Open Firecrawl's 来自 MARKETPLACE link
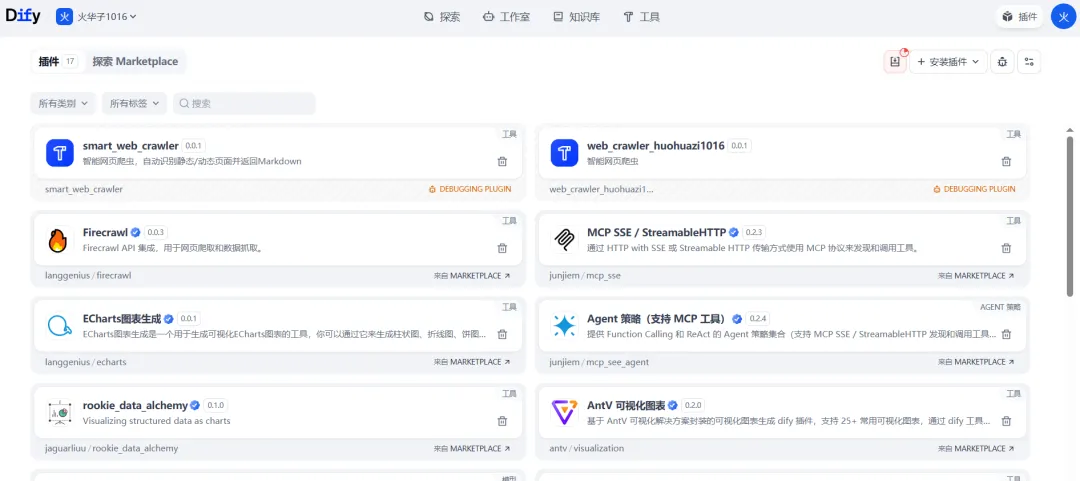Screen dimensions: 1080x481 pyautogui.click(x=472, y=275)
